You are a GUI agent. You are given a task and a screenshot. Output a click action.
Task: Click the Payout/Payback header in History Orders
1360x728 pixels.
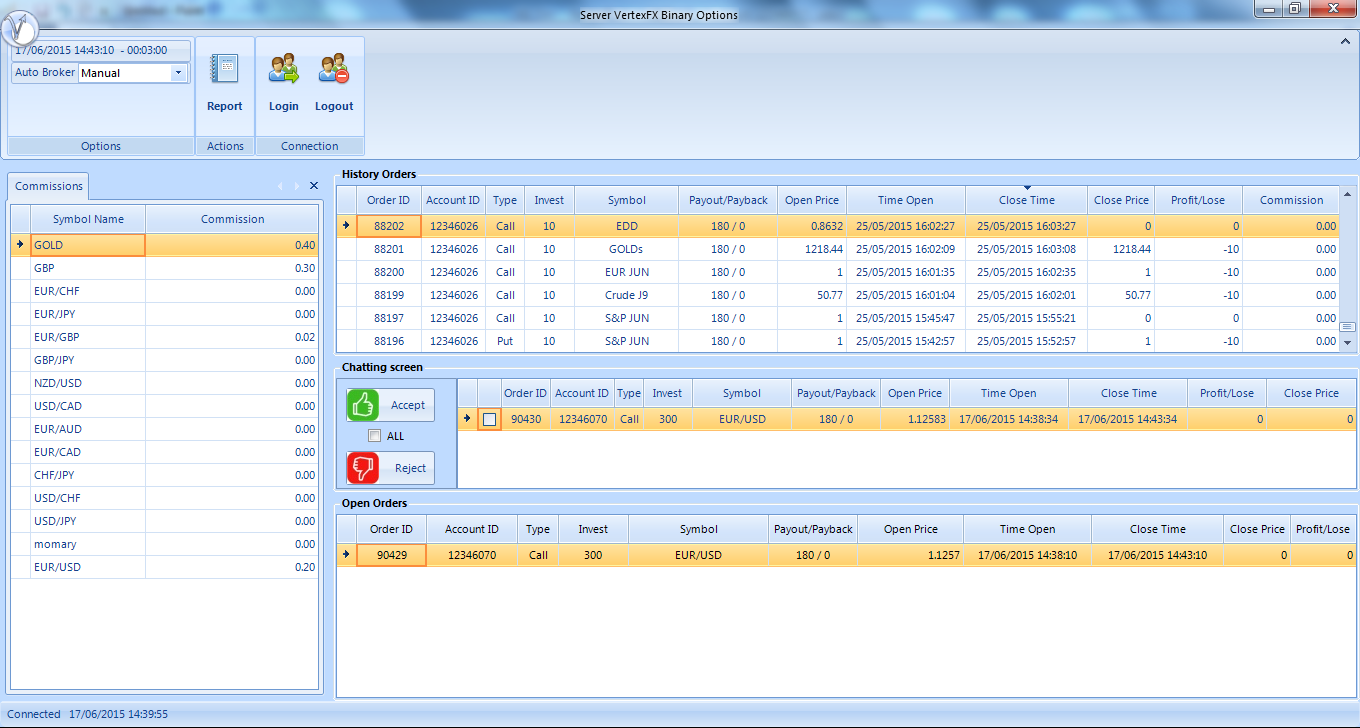pyautogui.click(x=728, y=200)
